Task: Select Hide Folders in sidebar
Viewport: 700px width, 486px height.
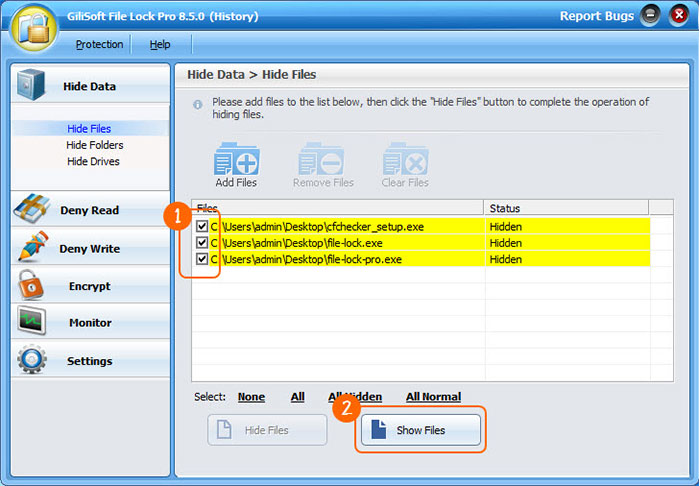Action: click(95, 145)
